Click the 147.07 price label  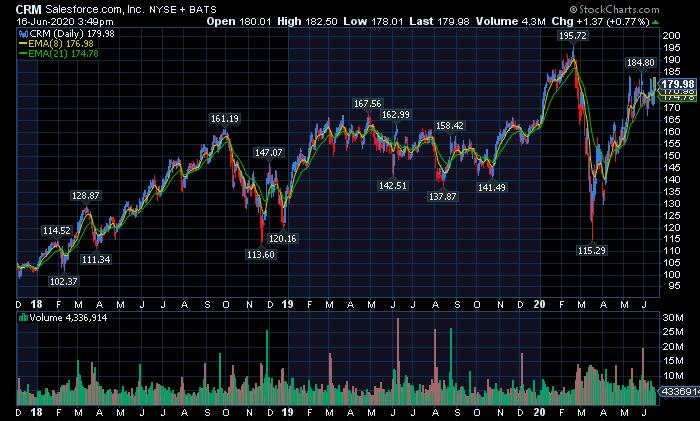(268, 153)
